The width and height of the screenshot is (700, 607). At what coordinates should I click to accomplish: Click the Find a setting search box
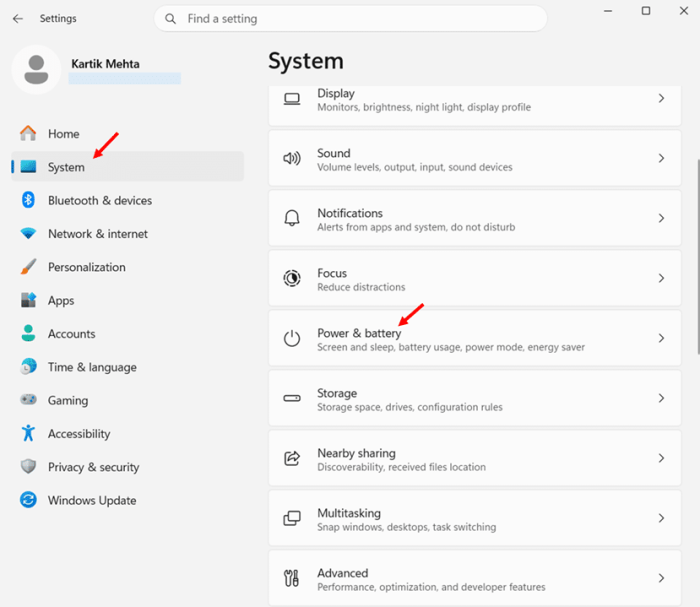[x=350, y=19]
